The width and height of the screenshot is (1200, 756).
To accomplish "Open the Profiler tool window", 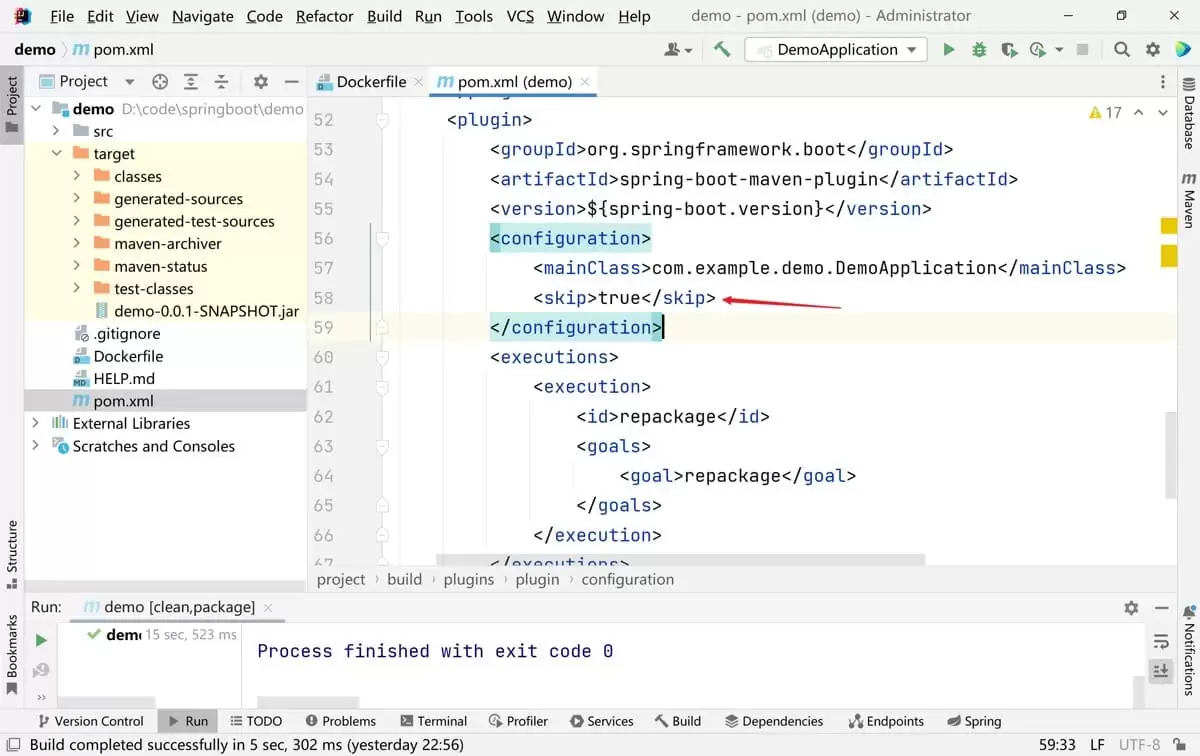I will coord(519,721).
